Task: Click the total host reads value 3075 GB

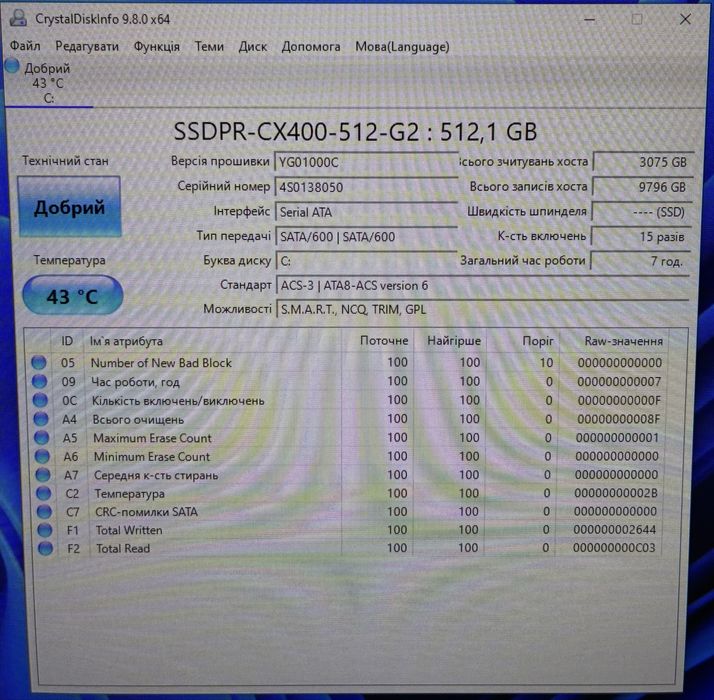Action: (x=643, y=162)
